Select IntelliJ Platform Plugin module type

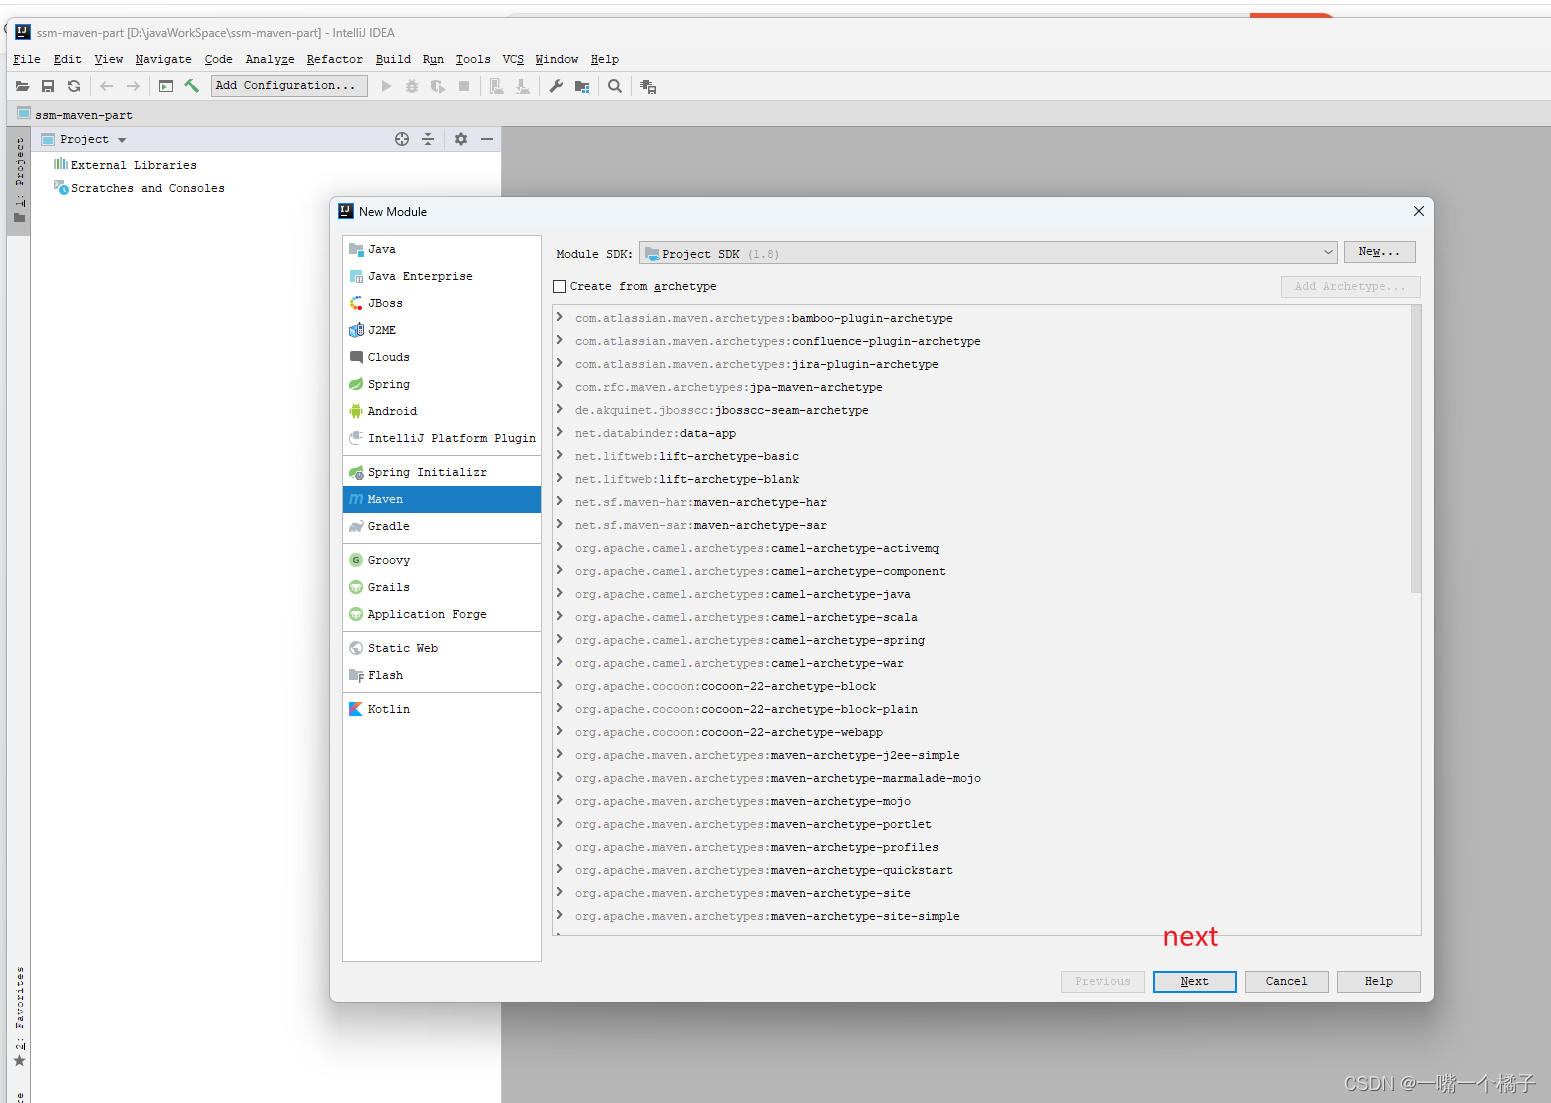tap(441, 438)
